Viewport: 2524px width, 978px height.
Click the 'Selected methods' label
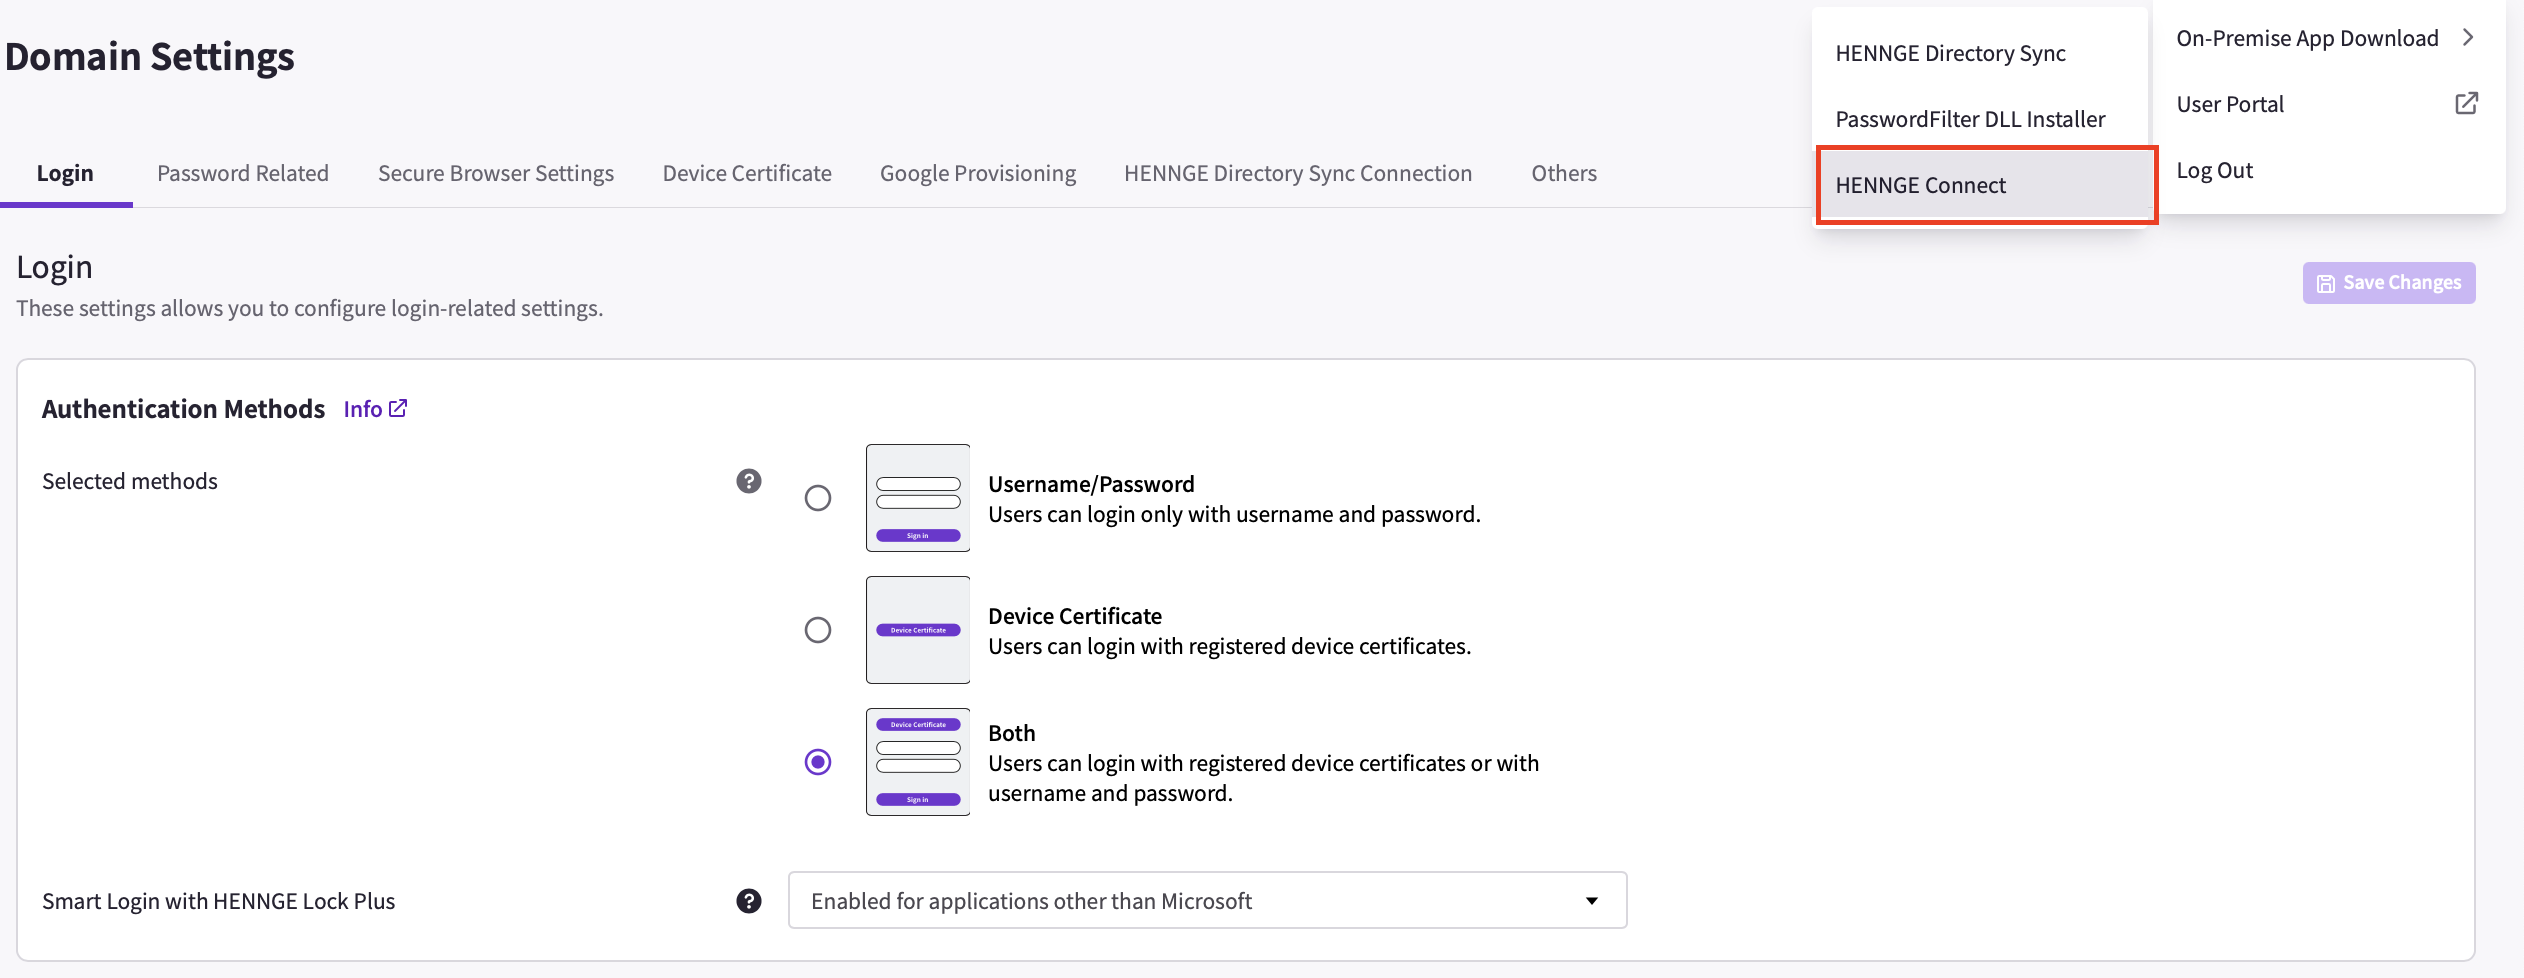pos(129,481)
